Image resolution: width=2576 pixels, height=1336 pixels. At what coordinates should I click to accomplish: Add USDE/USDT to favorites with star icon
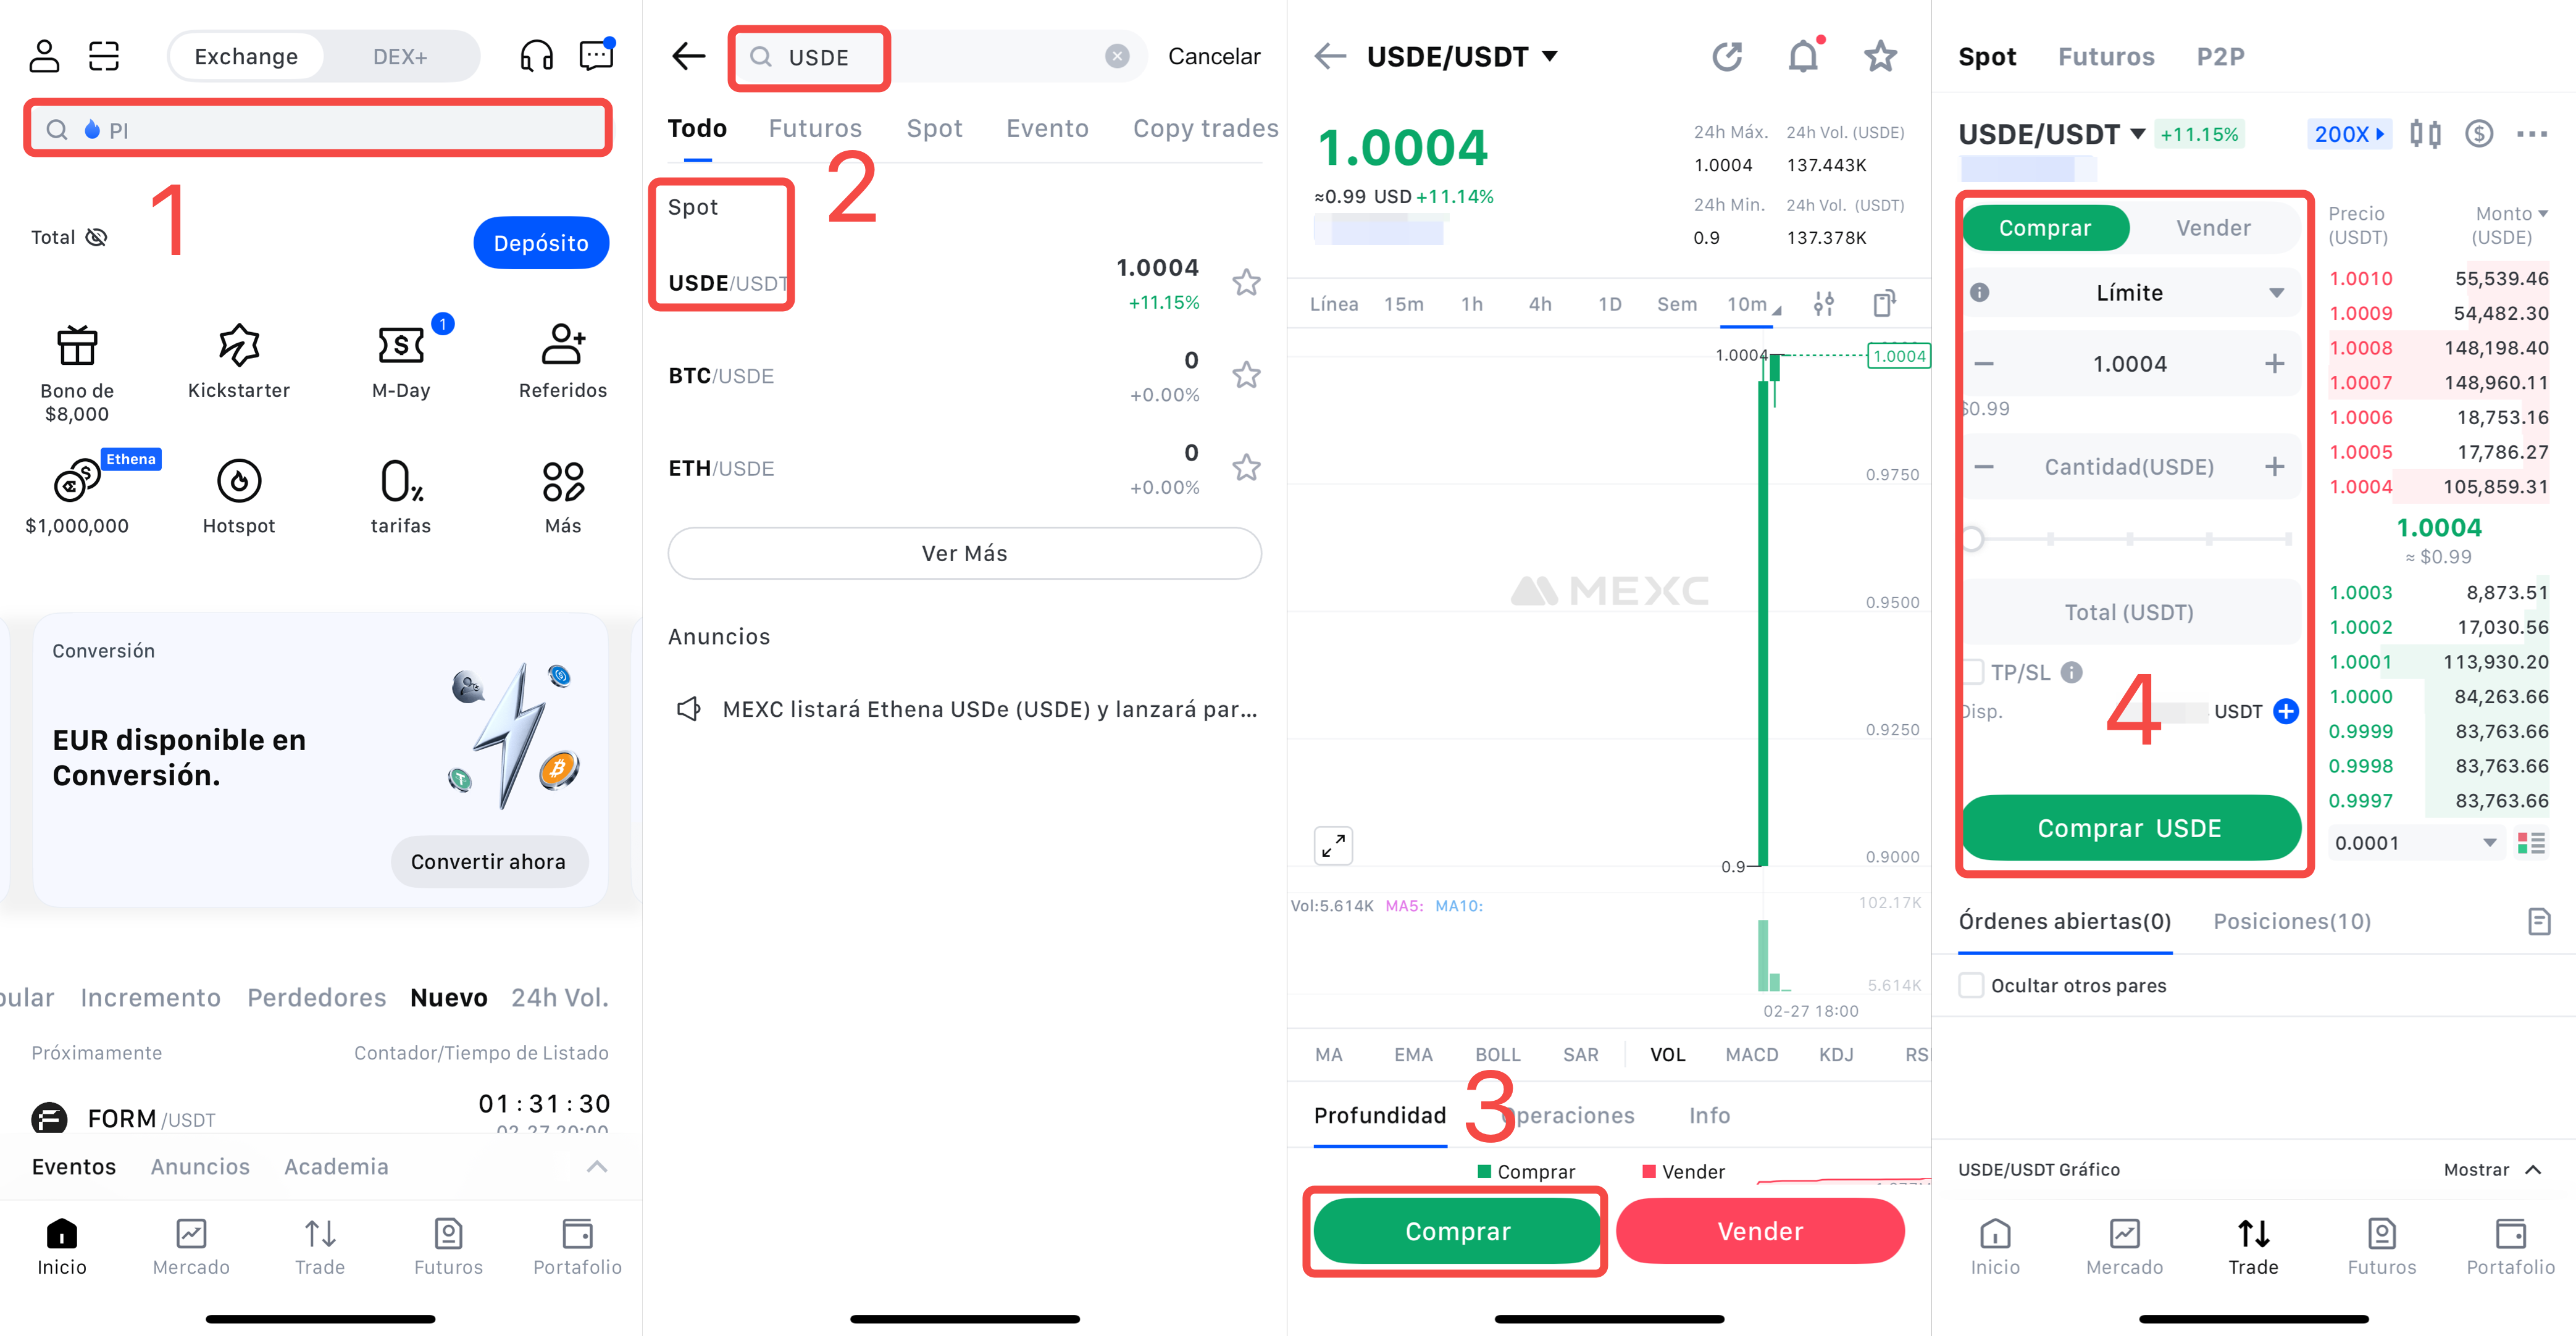tap(1246, 282)
